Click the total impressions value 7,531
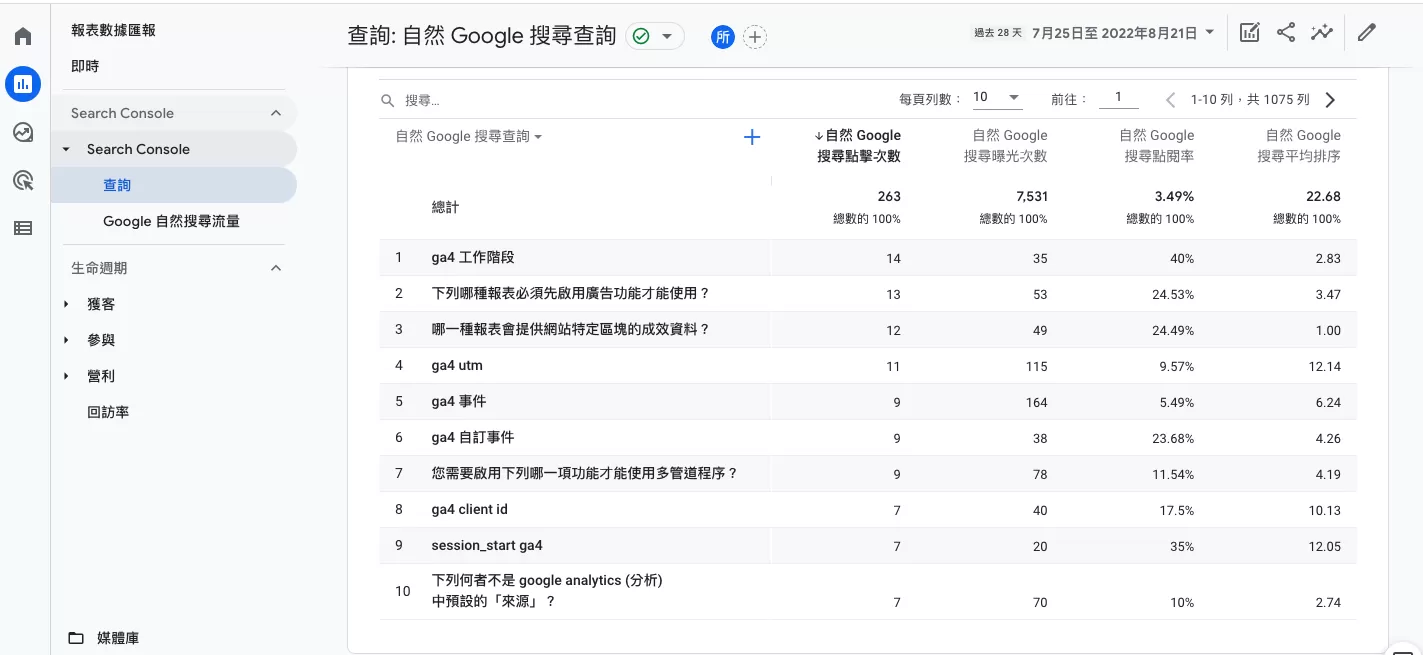 pos(1030,196)
